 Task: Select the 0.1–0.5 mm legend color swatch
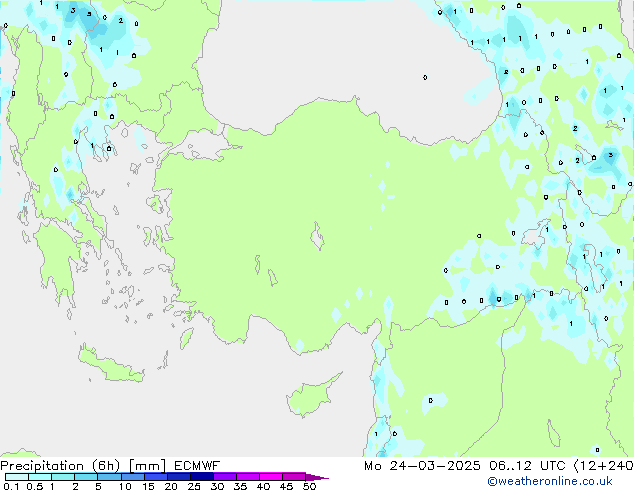[x=17, y=477]
